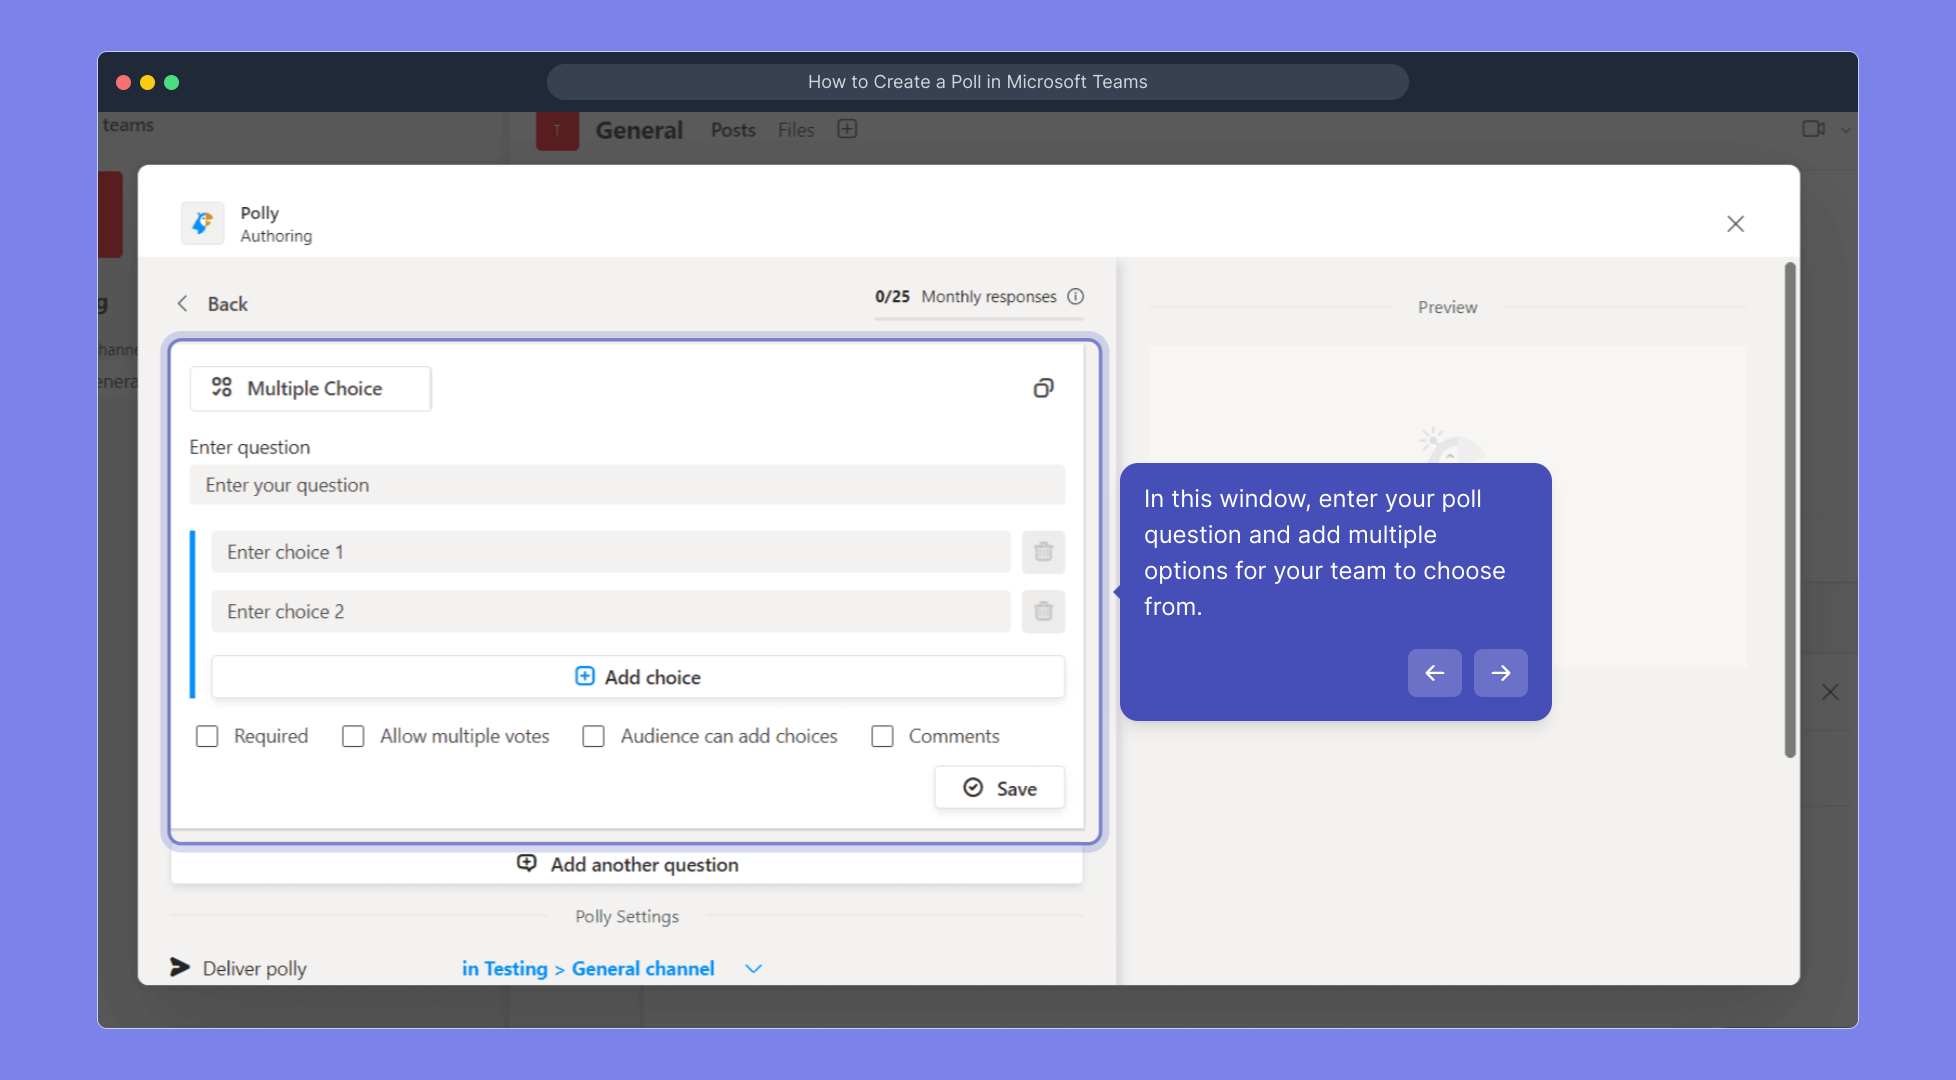
Task: Open the Monthly responses info icon
Action: [1075, 296]
